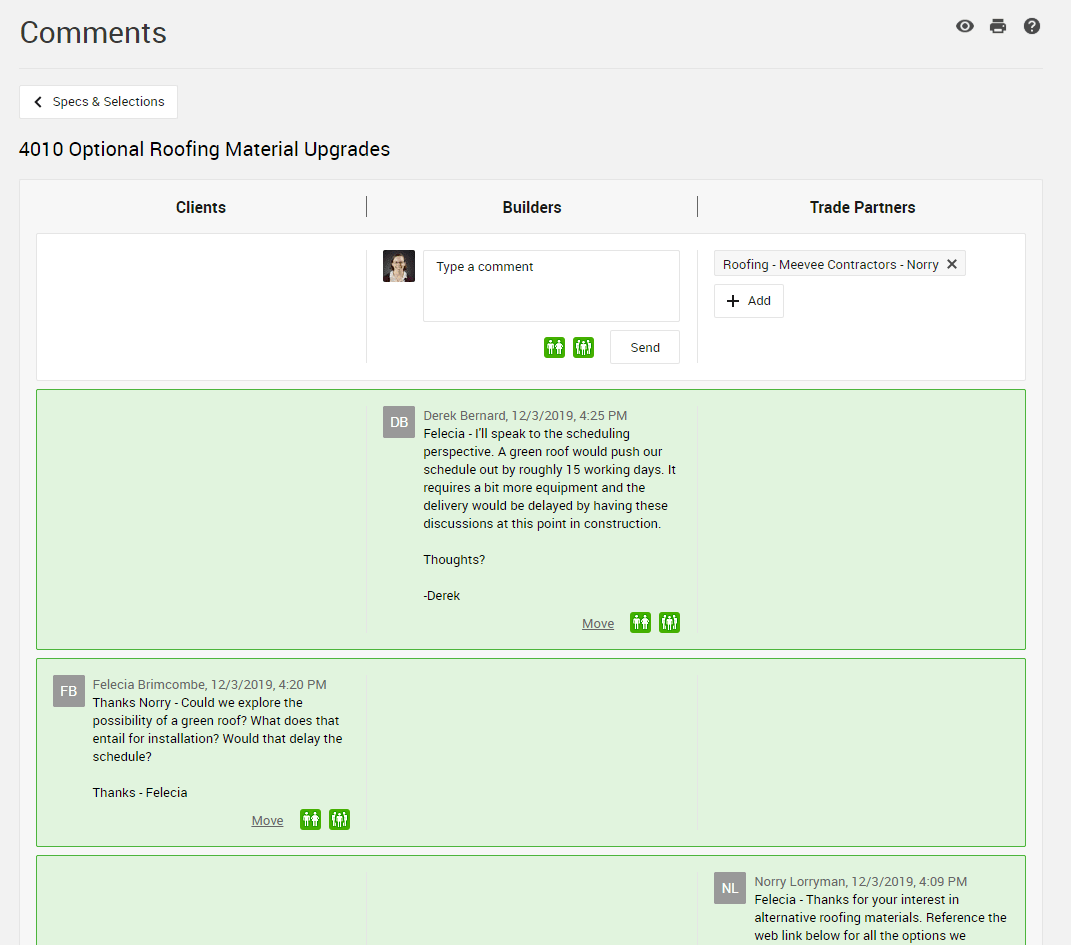Click Move link on Derek Bernard's comment
Viewport: 1071px width, 945px height.
click(598, 623)
